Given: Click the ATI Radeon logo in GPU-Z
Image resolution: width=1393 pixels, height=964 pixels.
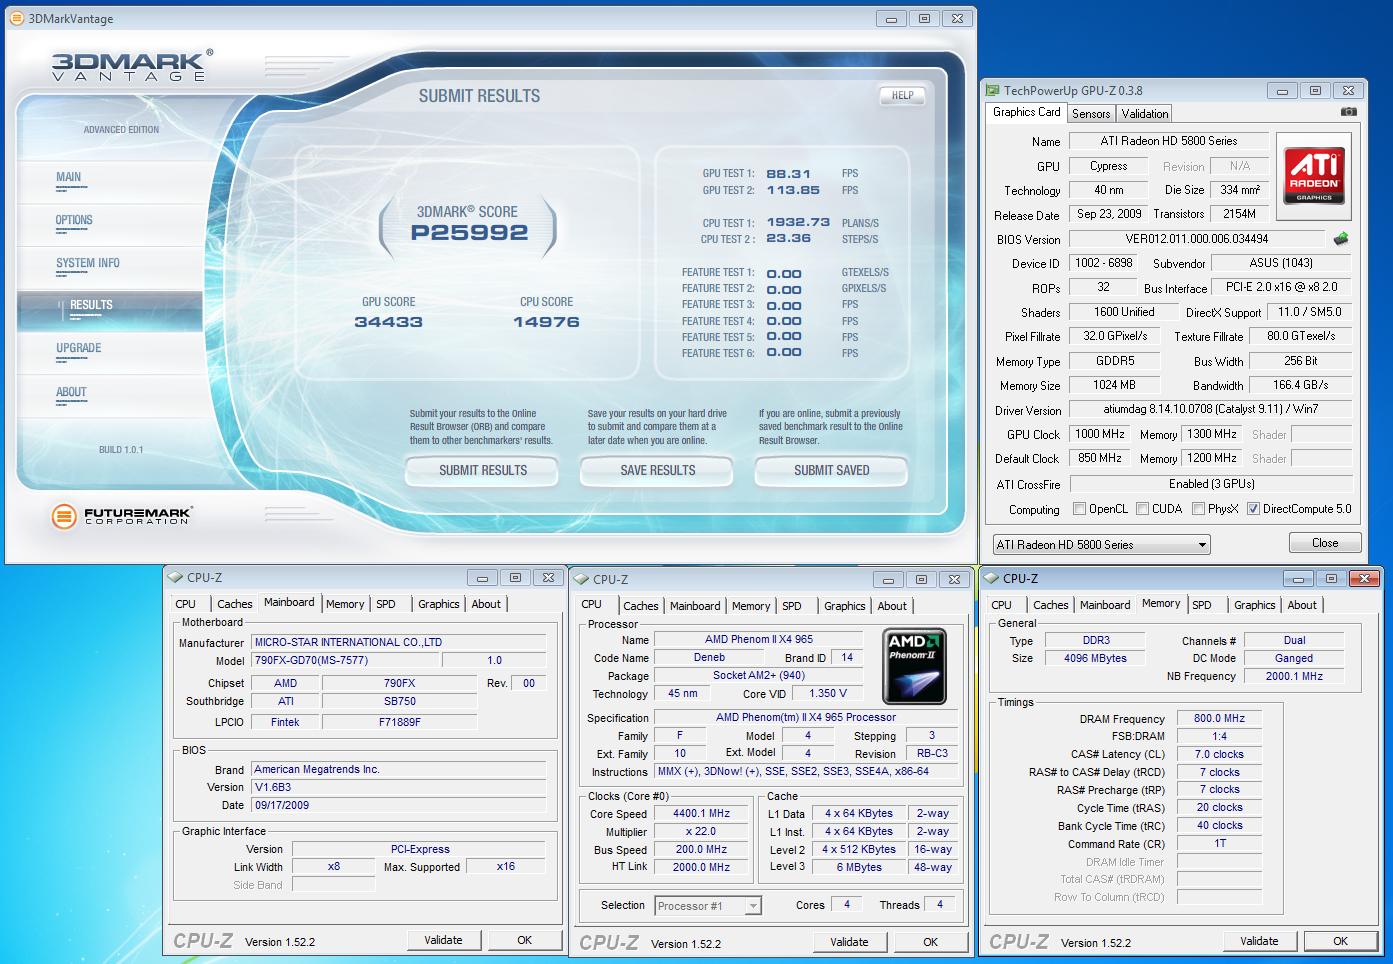Looking at the screenshot, I should pos(1314,177).
